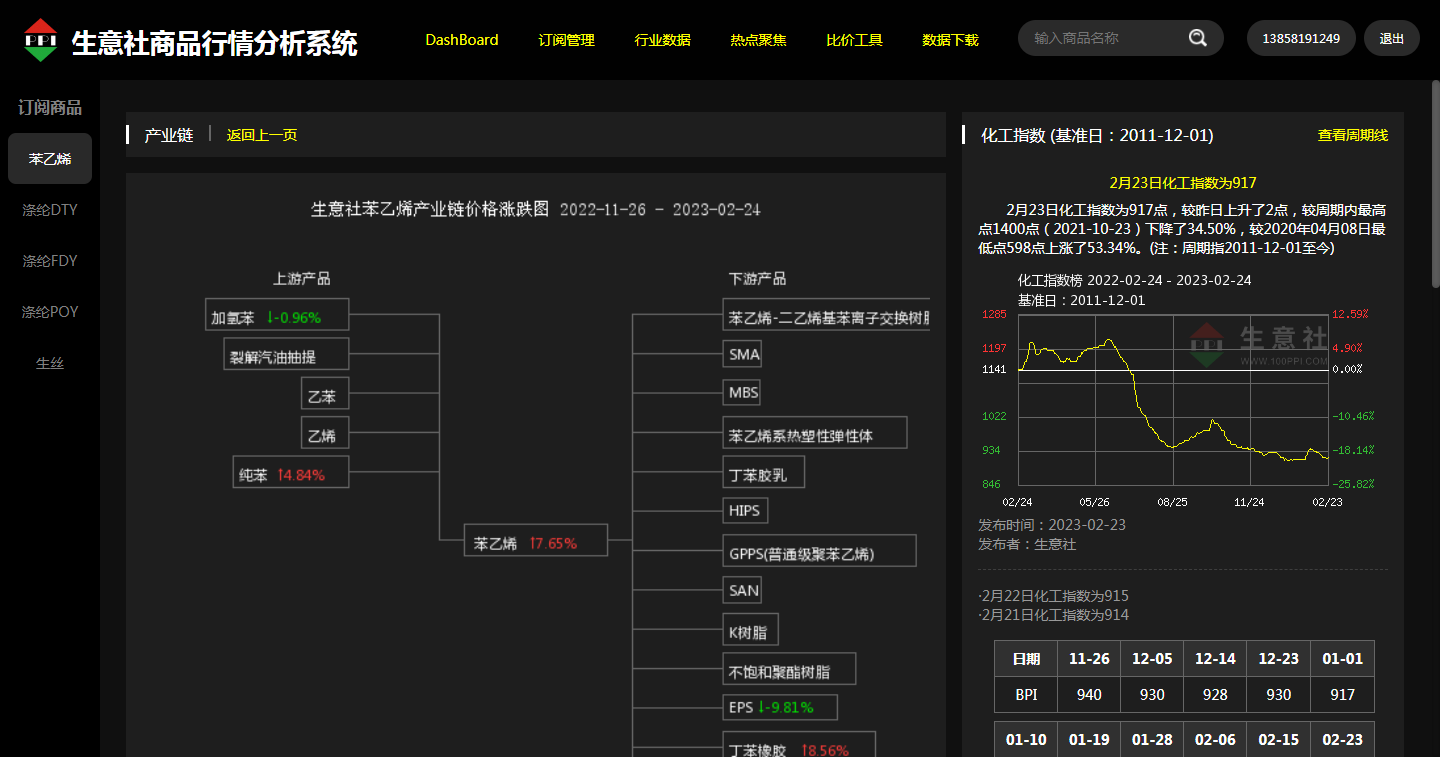
Task: Open the DashBoard menu item
Action: (462, 40)
